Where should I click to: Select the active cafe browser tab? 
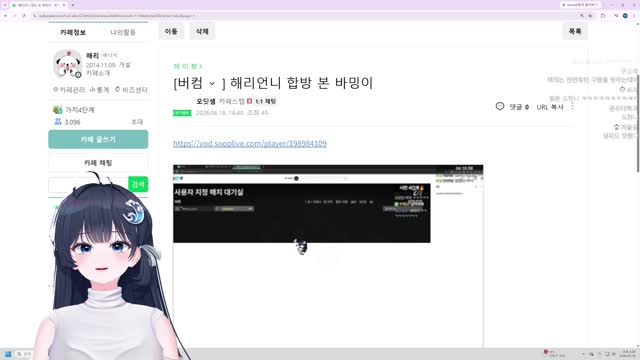pyautogui.click(x=39, y=5)
